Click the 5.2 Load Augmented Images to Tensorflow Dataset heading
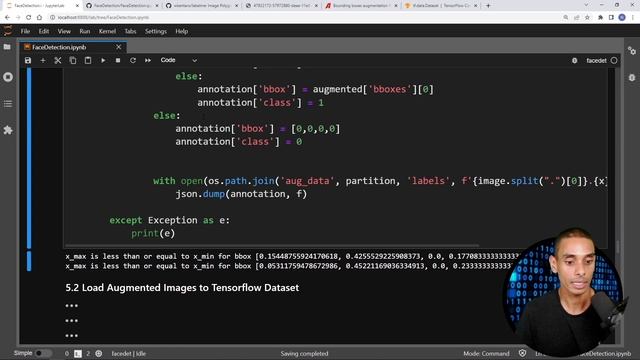The height and width of the screenshot is (360, 640). [182, 288]
